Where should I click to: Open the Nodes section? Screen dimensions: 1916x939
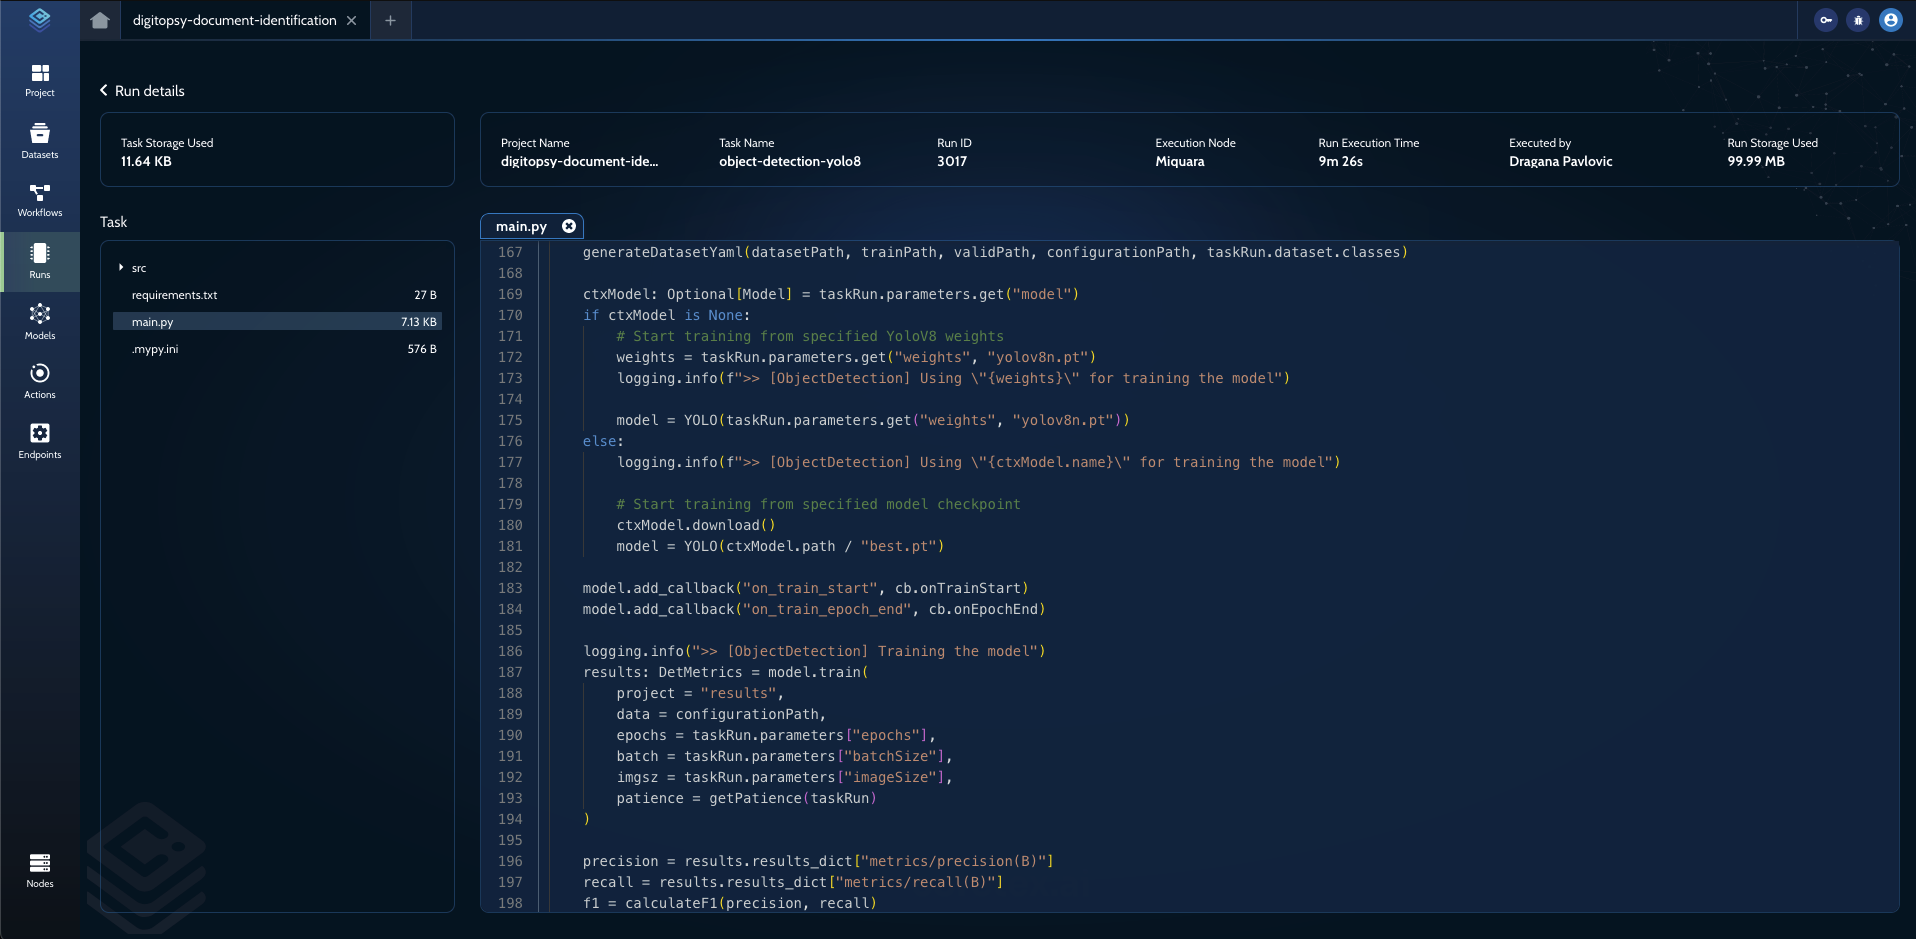[40, 870]
